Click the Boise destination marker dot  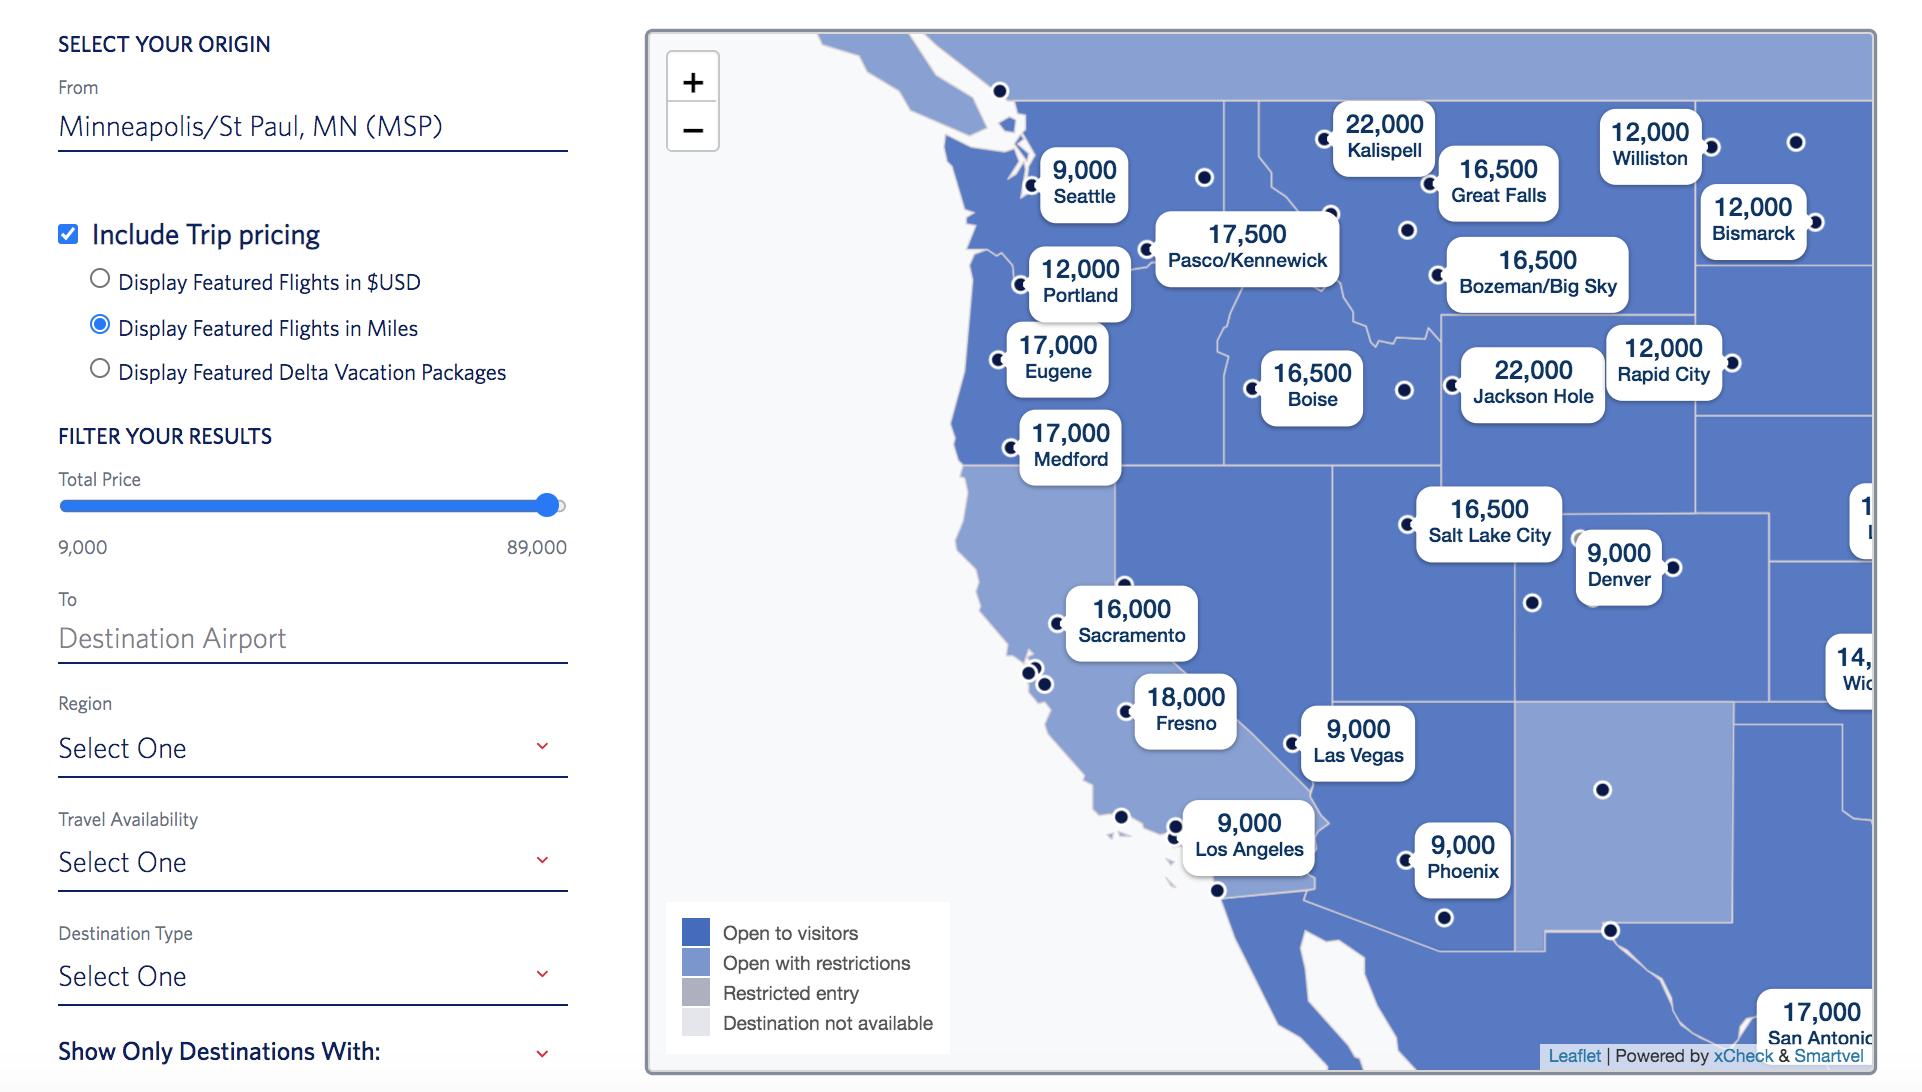(1252, 388)
